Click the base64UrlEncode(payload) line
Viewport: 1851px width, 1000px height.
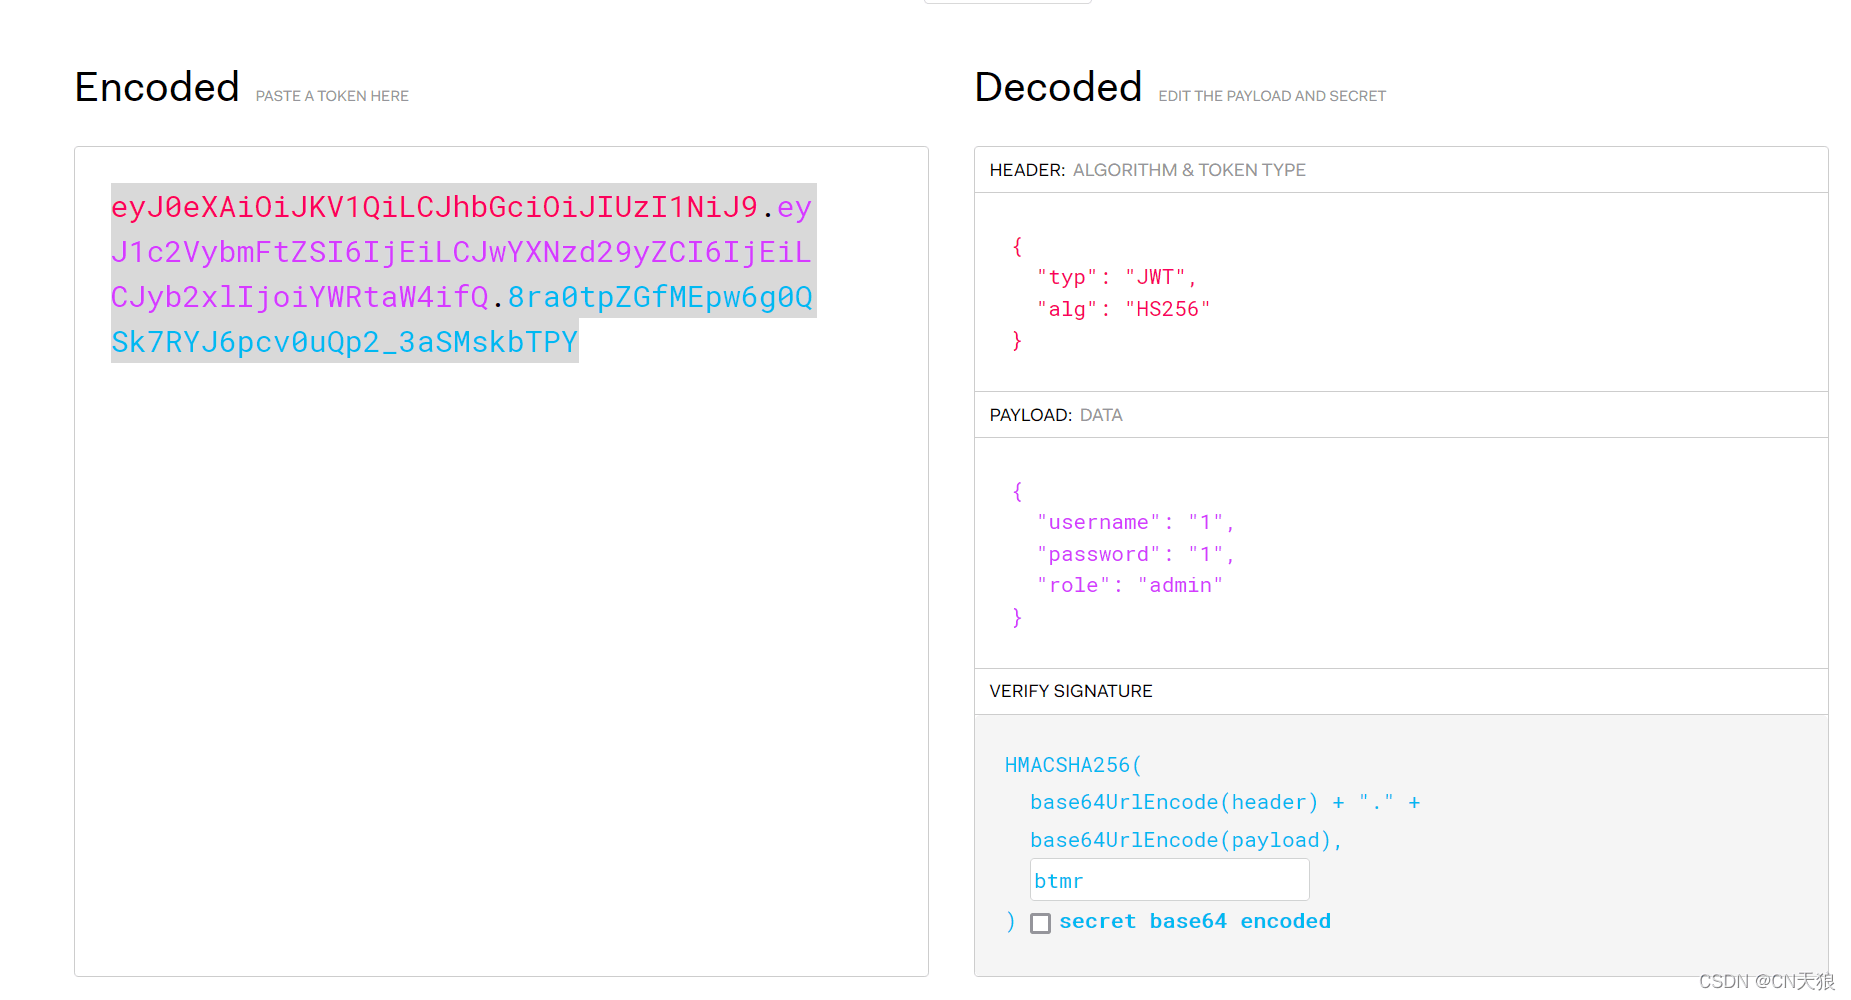(1185, 840)
